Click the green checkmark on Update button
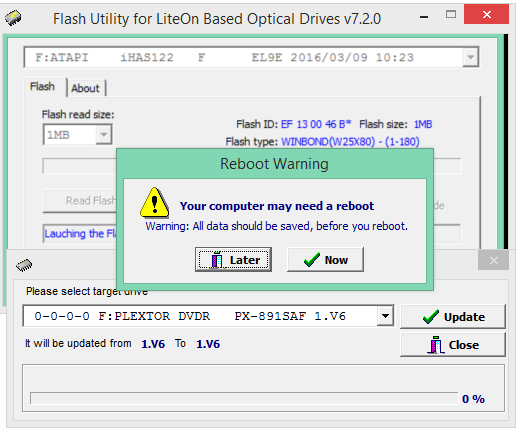Screen dimensions: 521x434 (x=431, y=317)
